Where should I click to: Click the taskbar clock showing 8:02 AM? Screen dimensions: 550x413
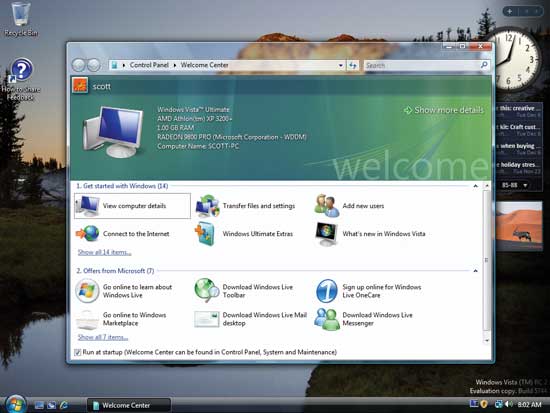click(x=529, y=405)
